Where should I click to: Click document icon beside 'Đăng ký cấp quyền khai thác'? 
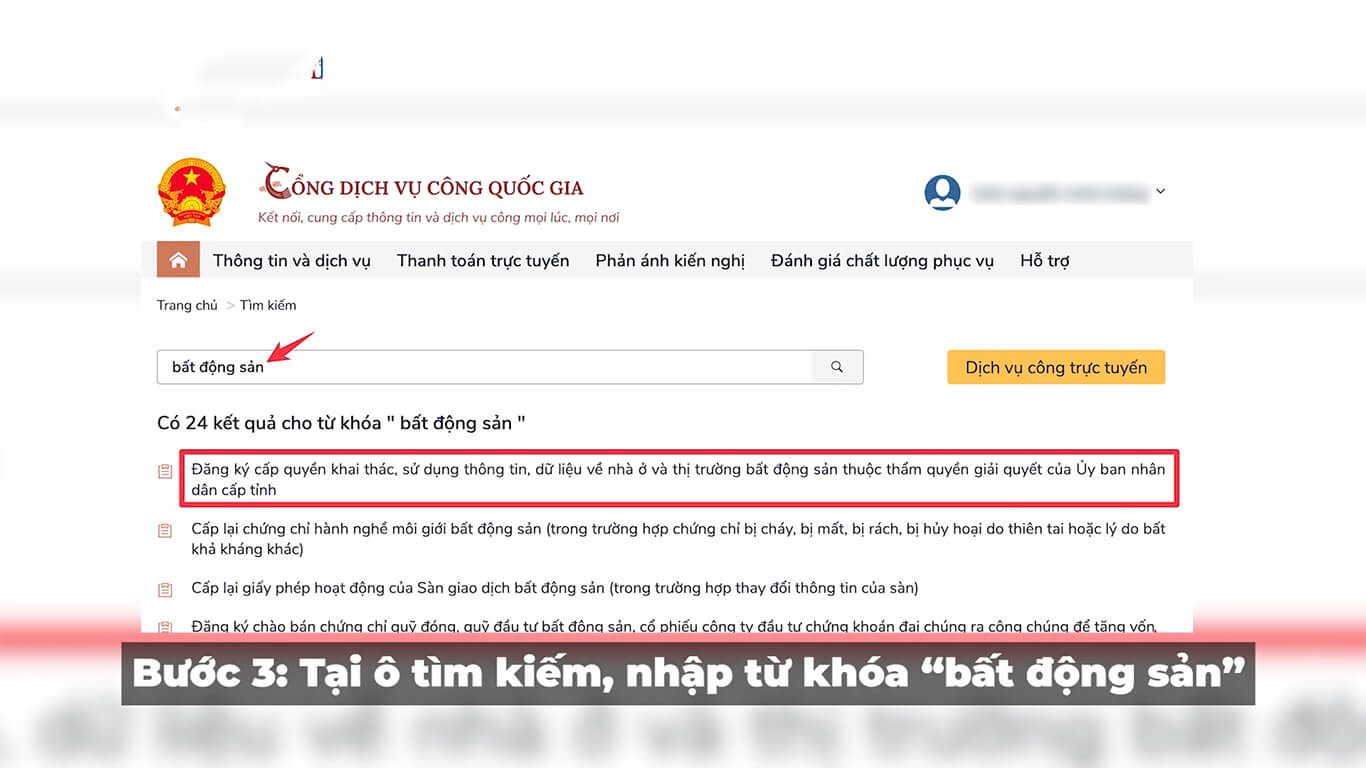click(165, 471)
